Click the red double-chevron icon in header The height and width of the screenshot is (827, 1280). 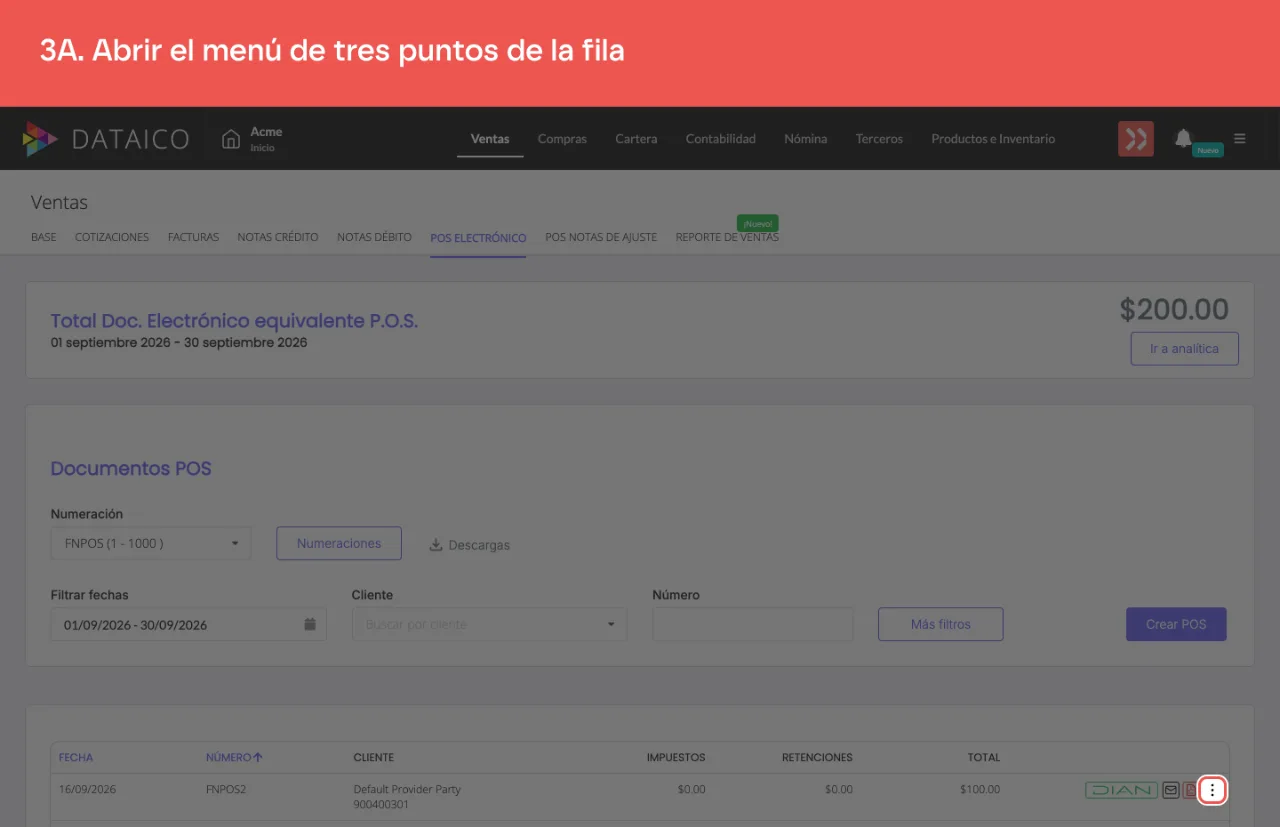pos(1136,139)
